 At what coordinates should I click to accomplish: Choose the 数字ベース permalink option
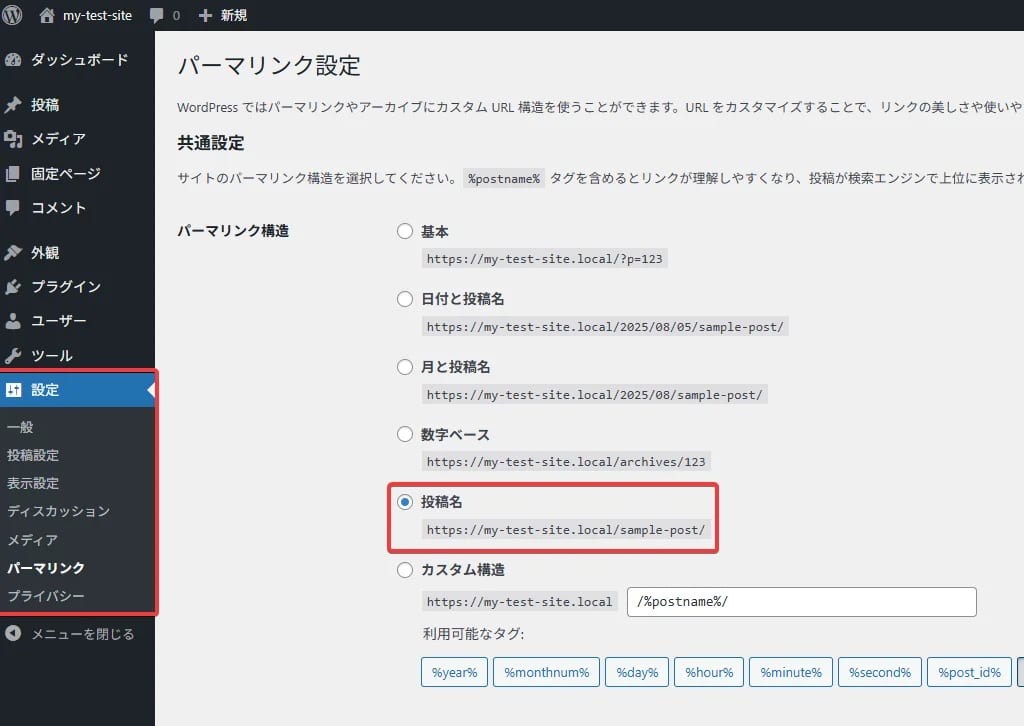(x=405, y=434)
